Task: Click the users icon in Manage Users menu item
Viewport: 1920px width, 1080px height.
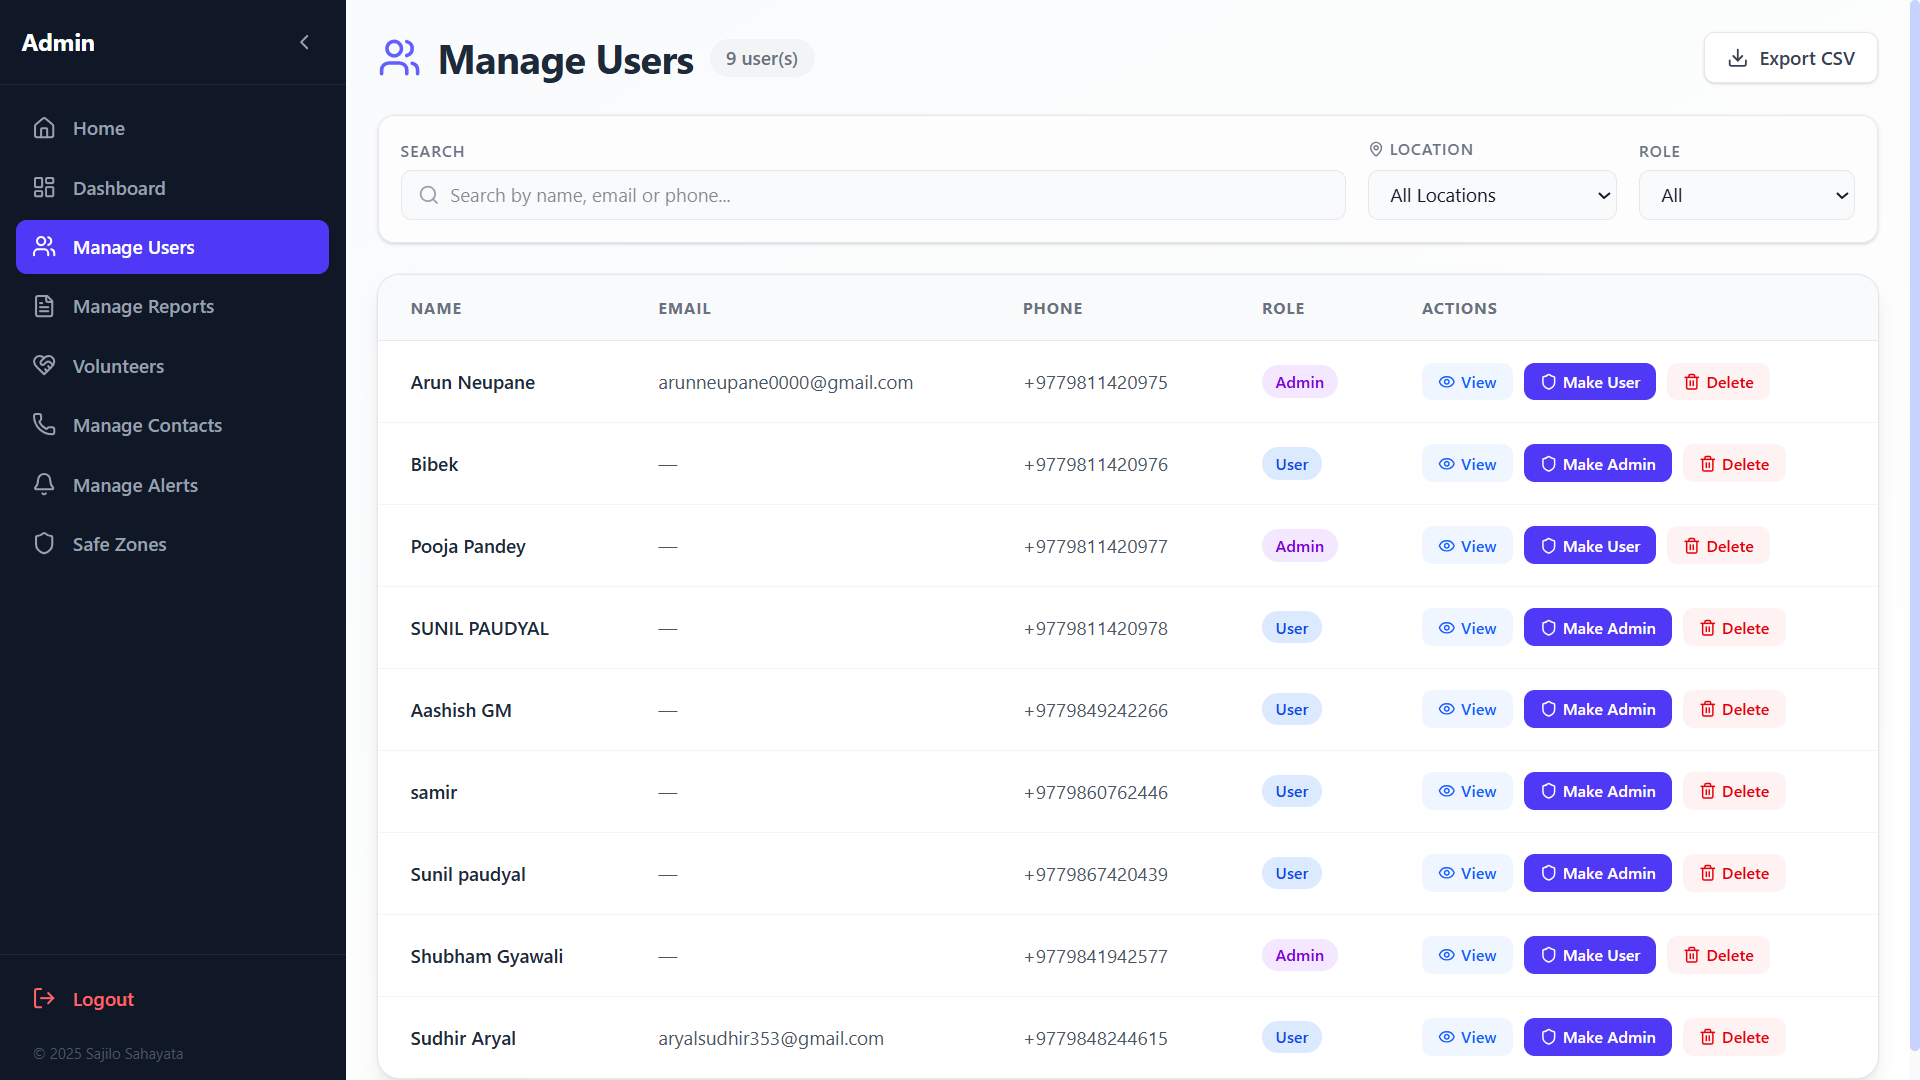Action: pos(44,246)
